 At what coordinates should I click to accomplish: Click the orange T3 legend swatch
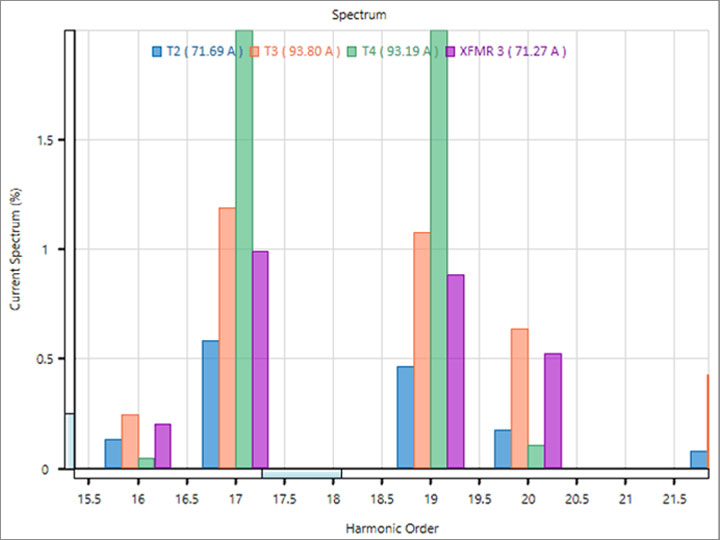pyautogui.click(x=255, y=51)
